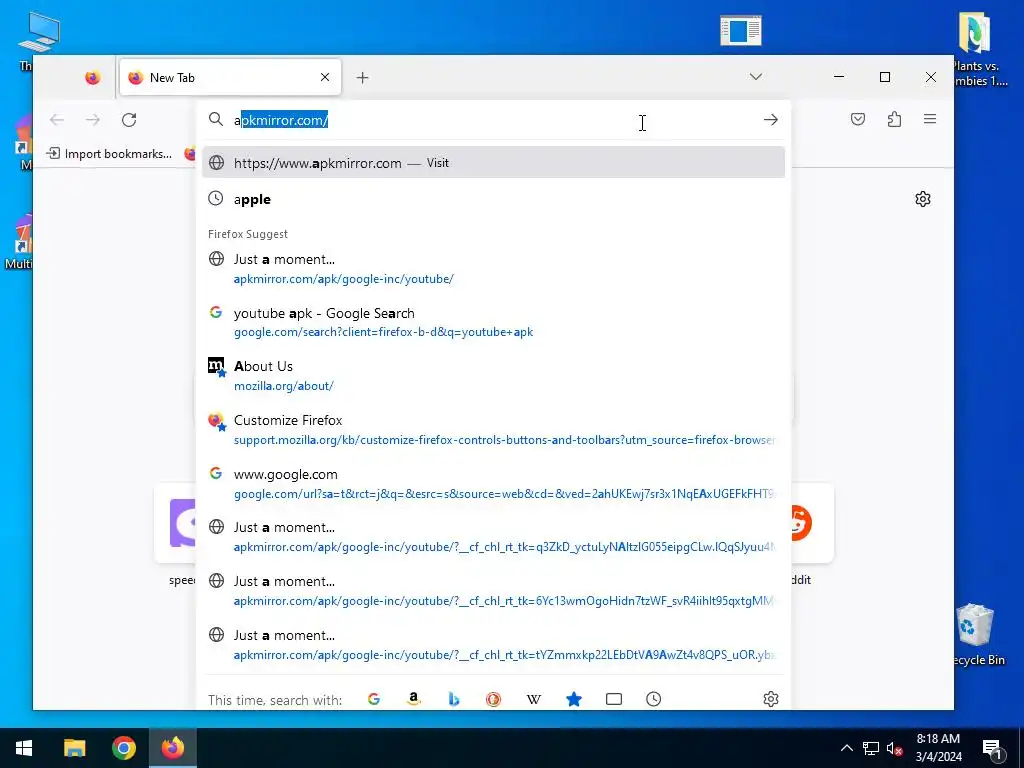The width and height of the screenshot is (1024, 768).
Task: Go back to the previous page
Action: pos(57,120)
